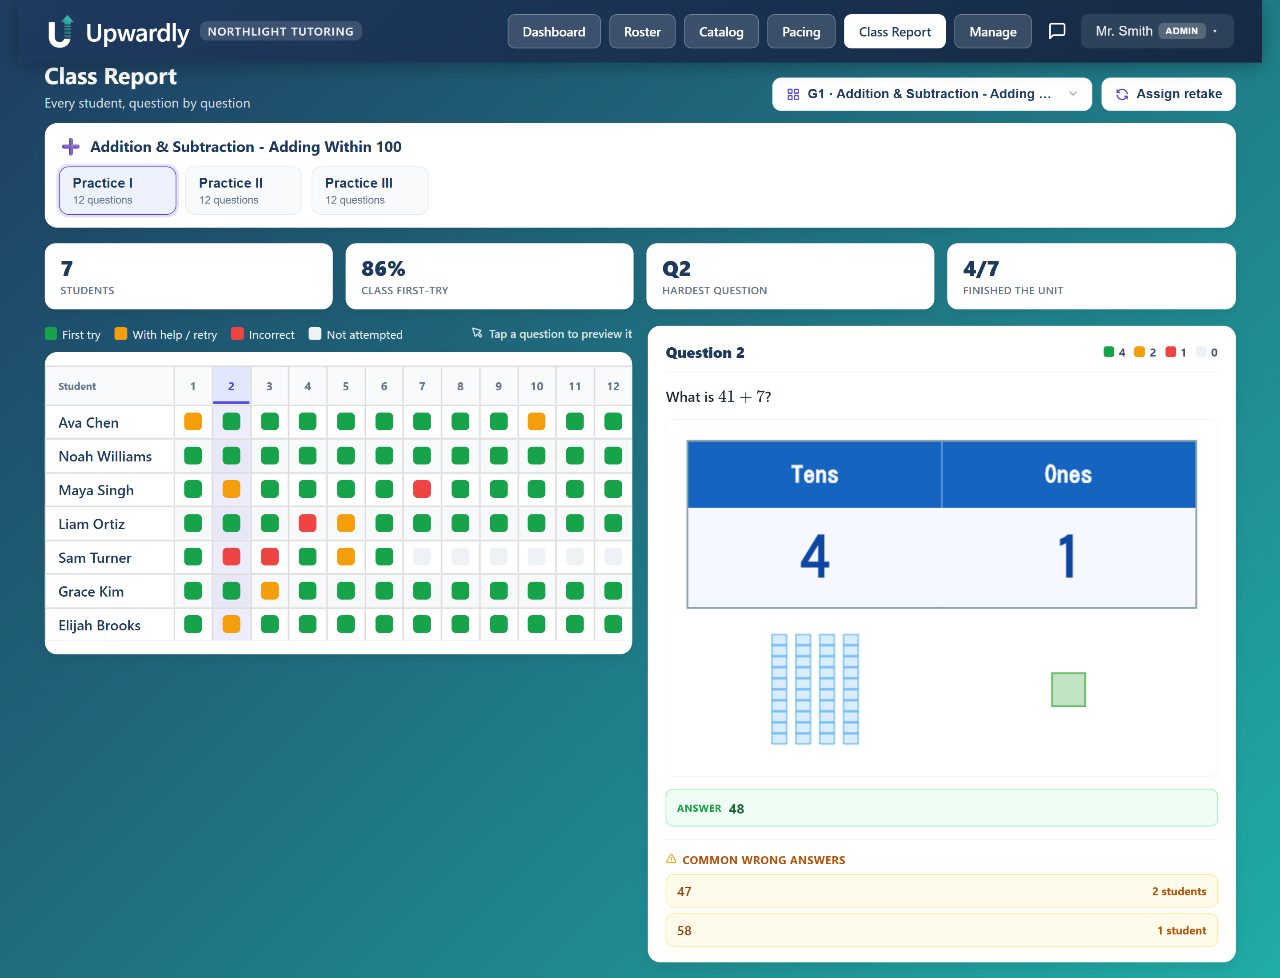Click the cursor icon beside Tap a question
The image size is (1280, 978).
[x=477, y=334]
